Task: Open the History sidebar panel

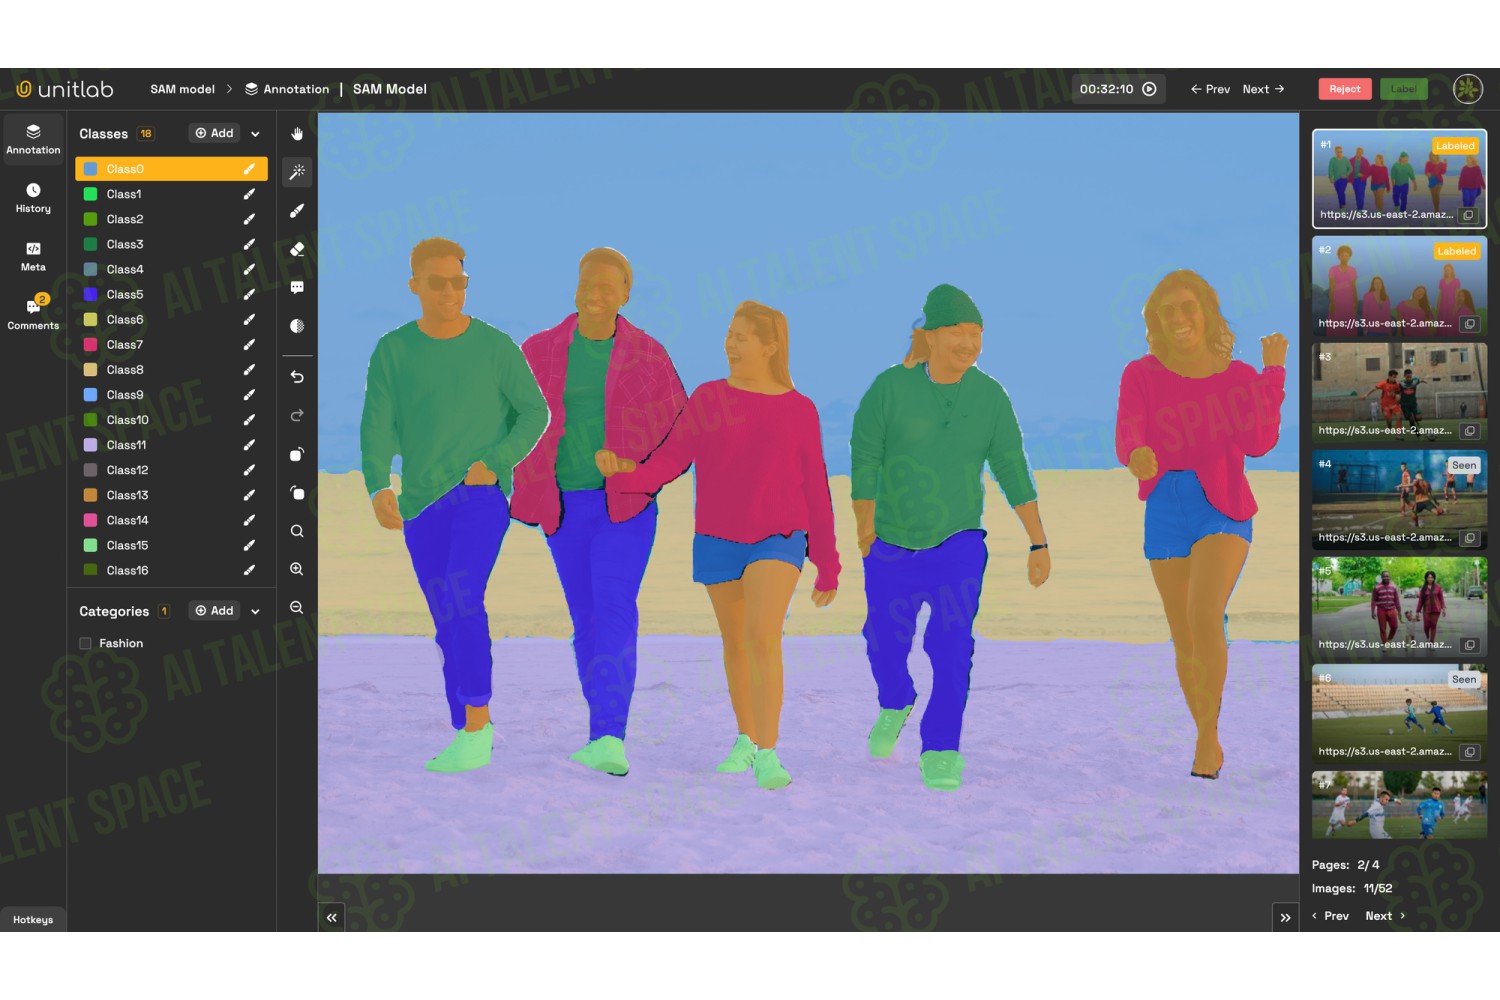Action: pos(33,198)
